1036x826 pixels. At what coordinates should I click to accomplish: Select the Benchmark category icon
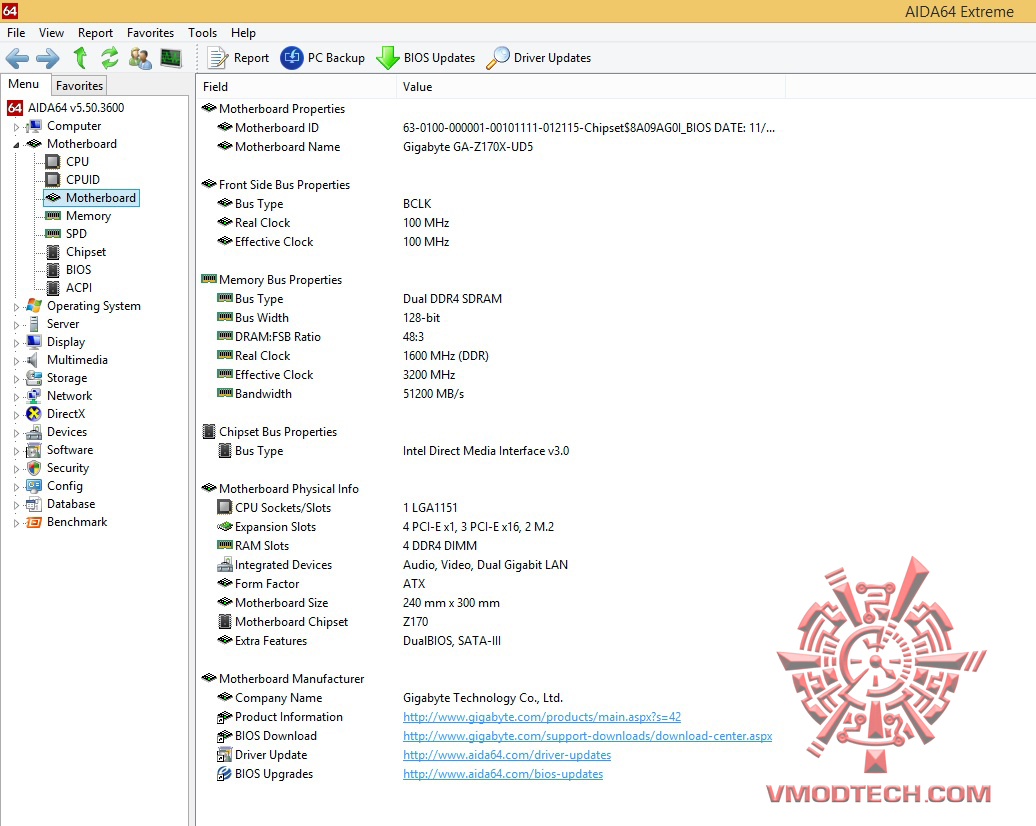click(34, 522)
